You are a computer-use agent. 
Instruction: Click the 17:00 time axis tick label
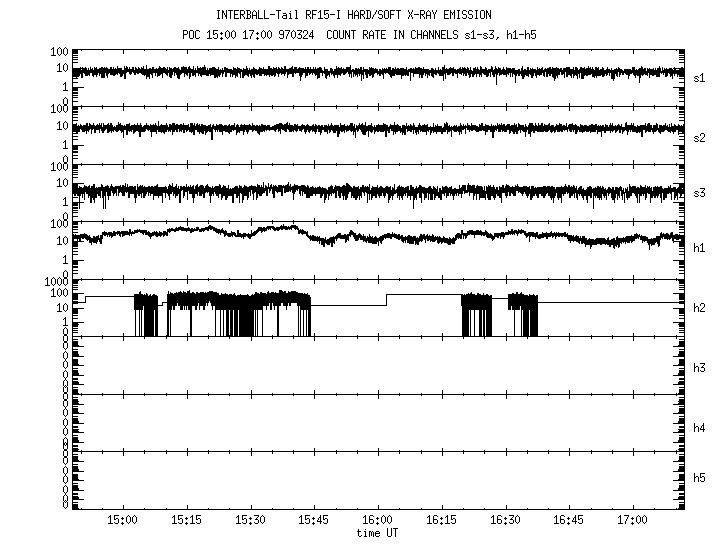633,521
